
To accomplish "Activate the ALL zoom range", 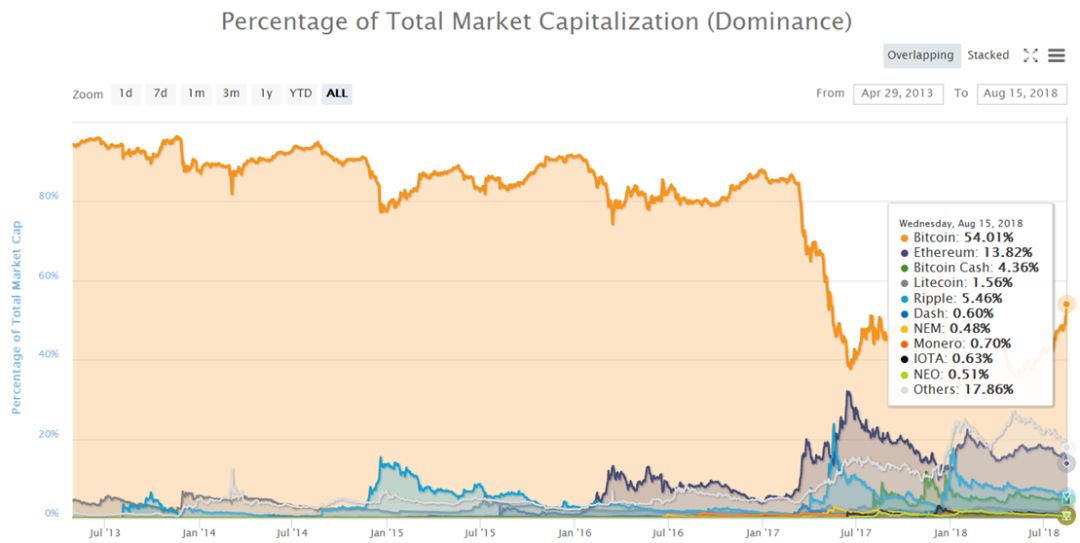I will point(337,93).
